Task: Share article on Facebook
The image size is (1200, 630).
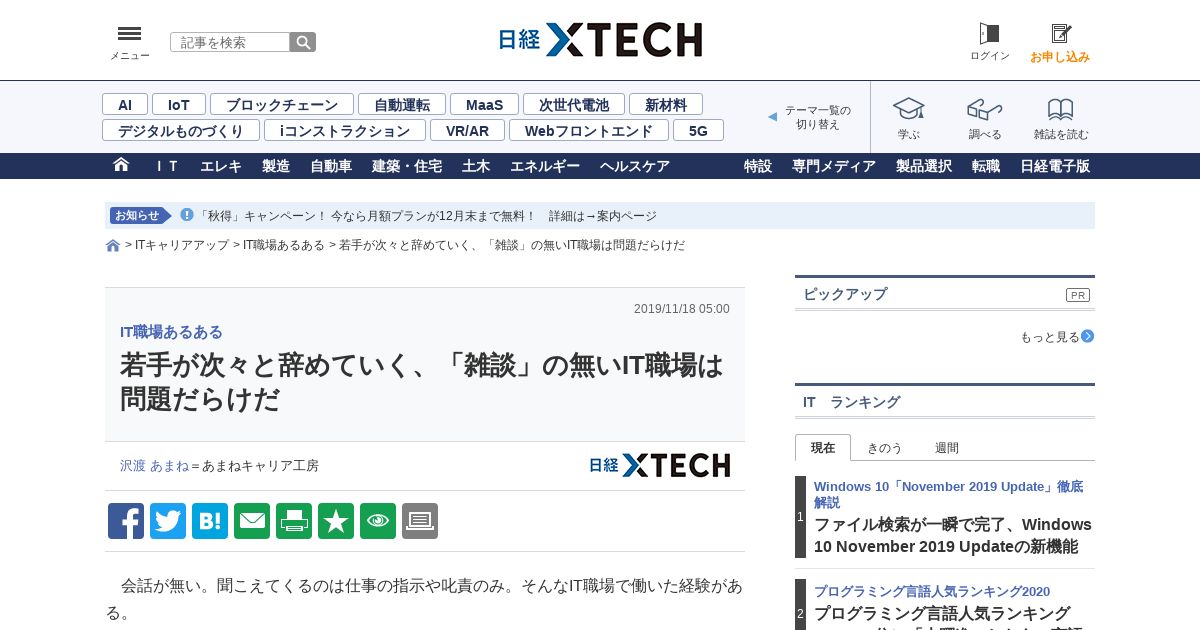Action: point(126,521)
